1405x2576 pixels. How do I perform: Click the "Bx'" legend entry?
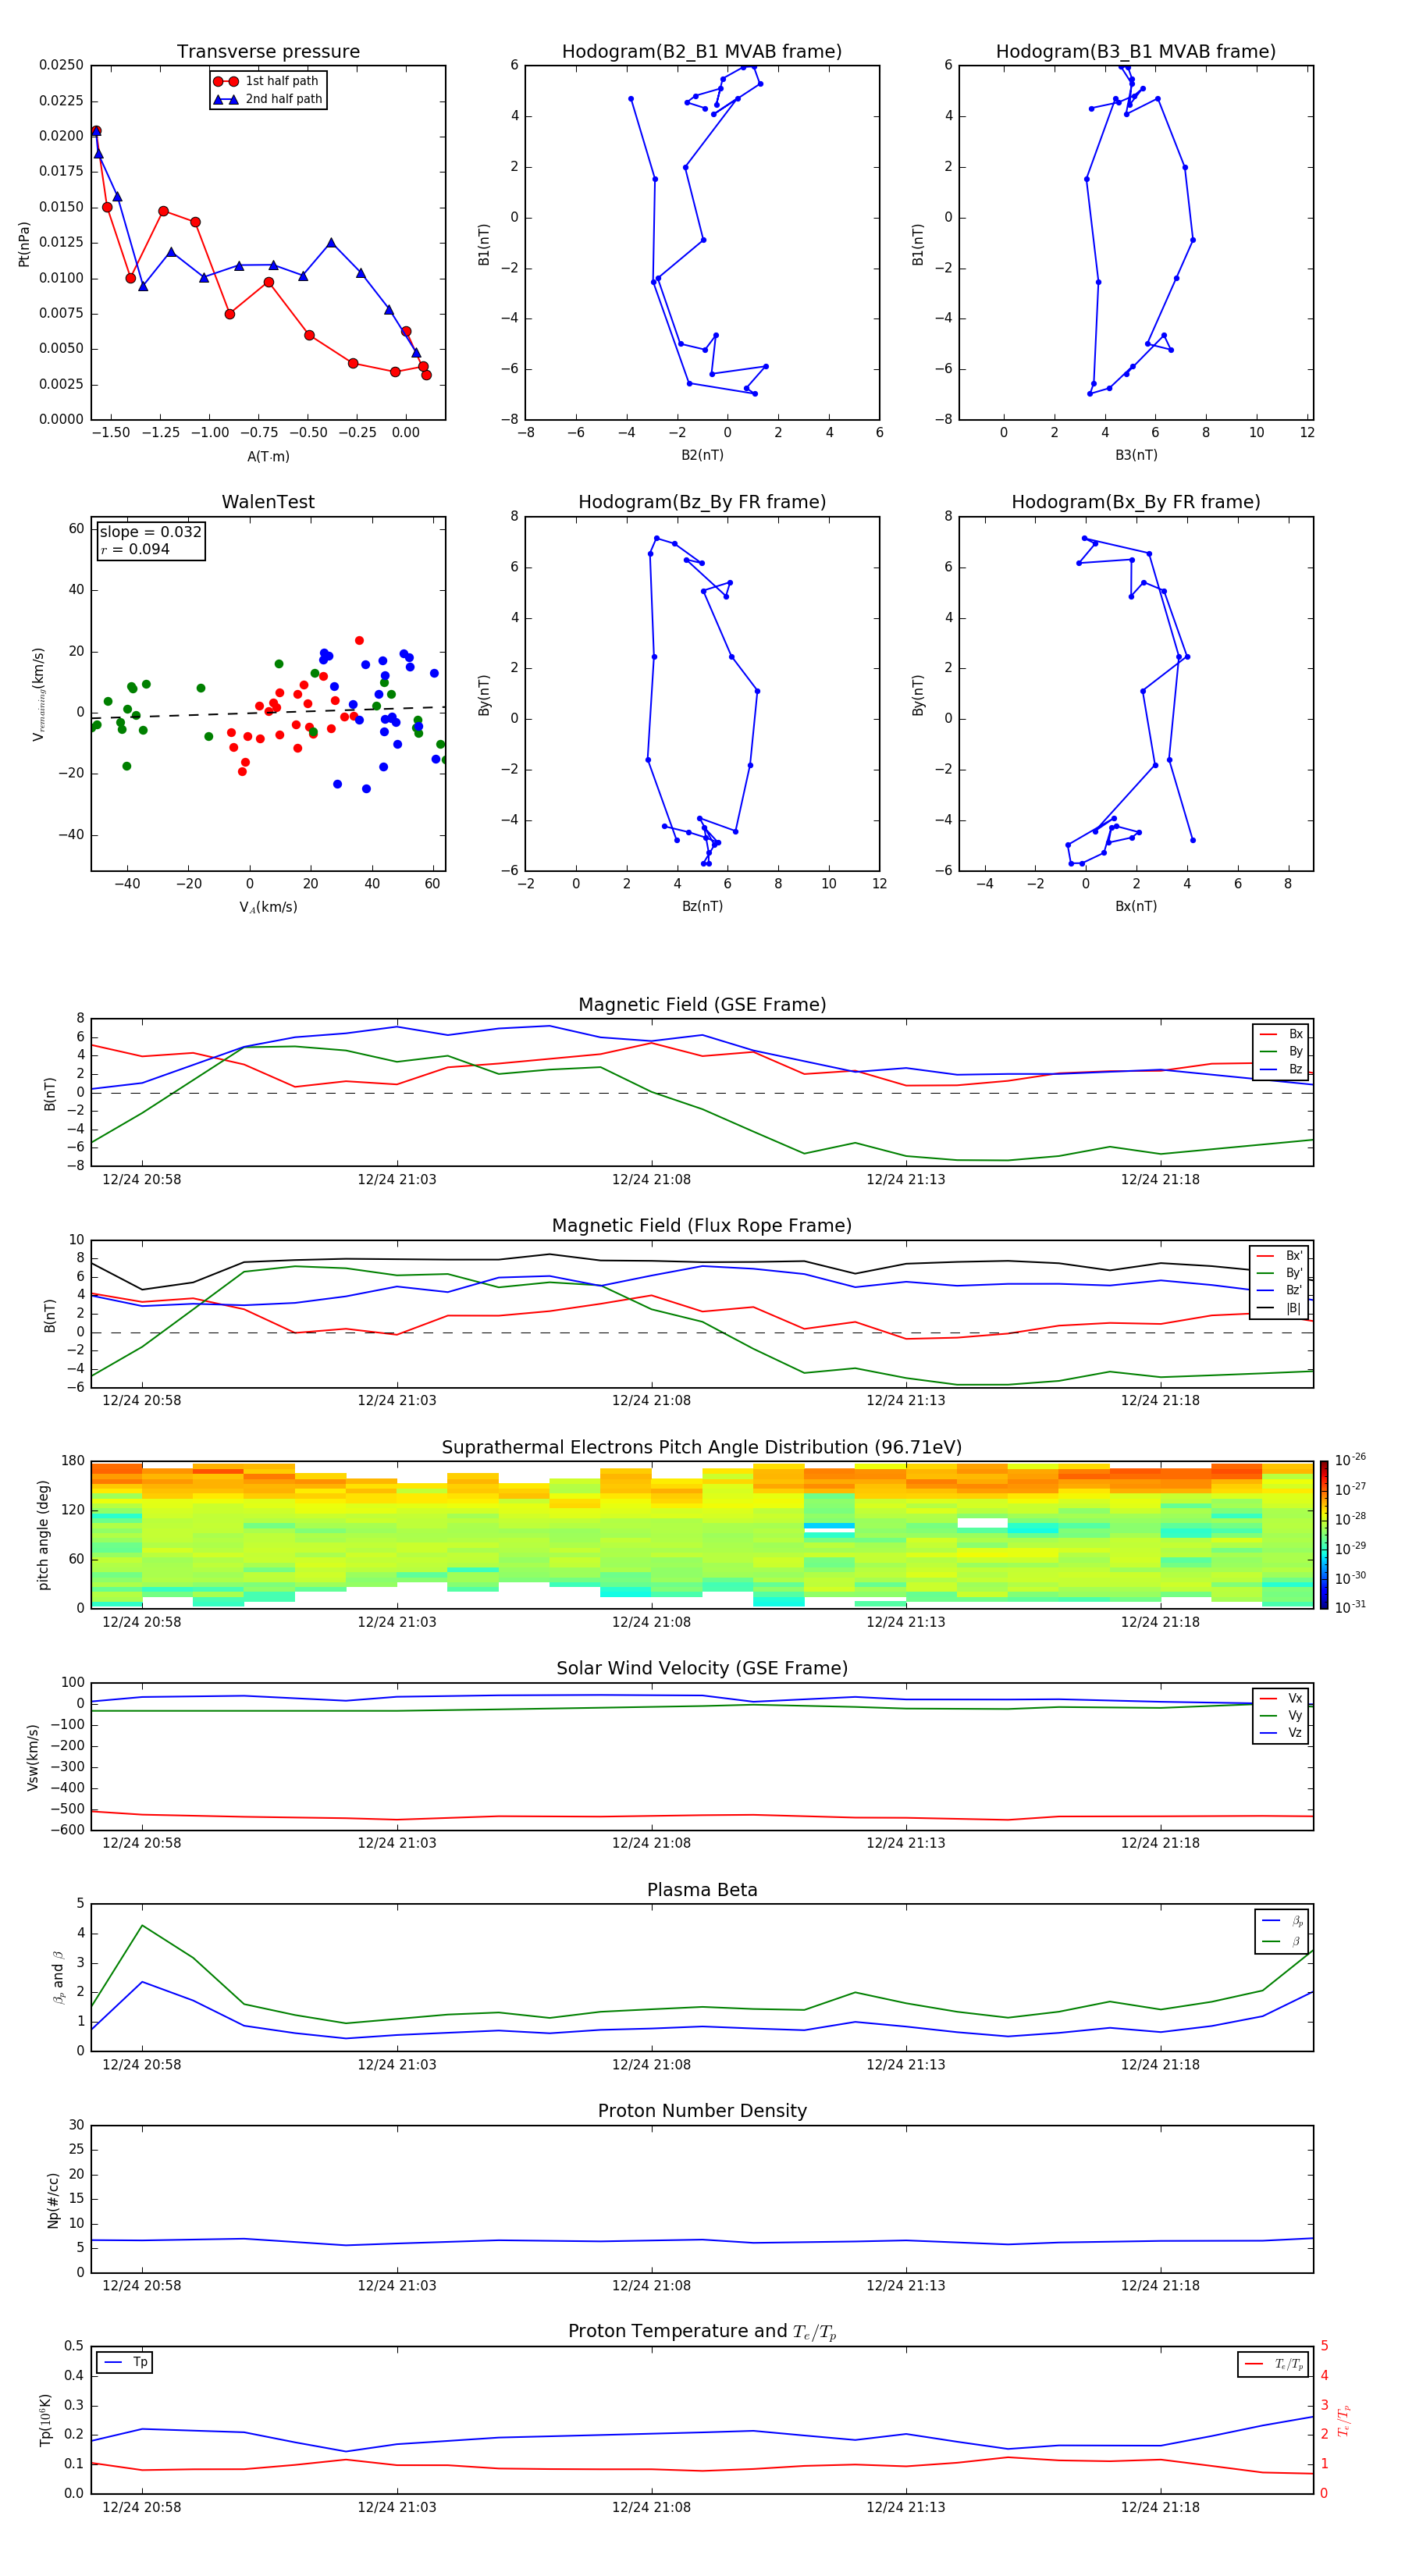coord(1280,1256)
